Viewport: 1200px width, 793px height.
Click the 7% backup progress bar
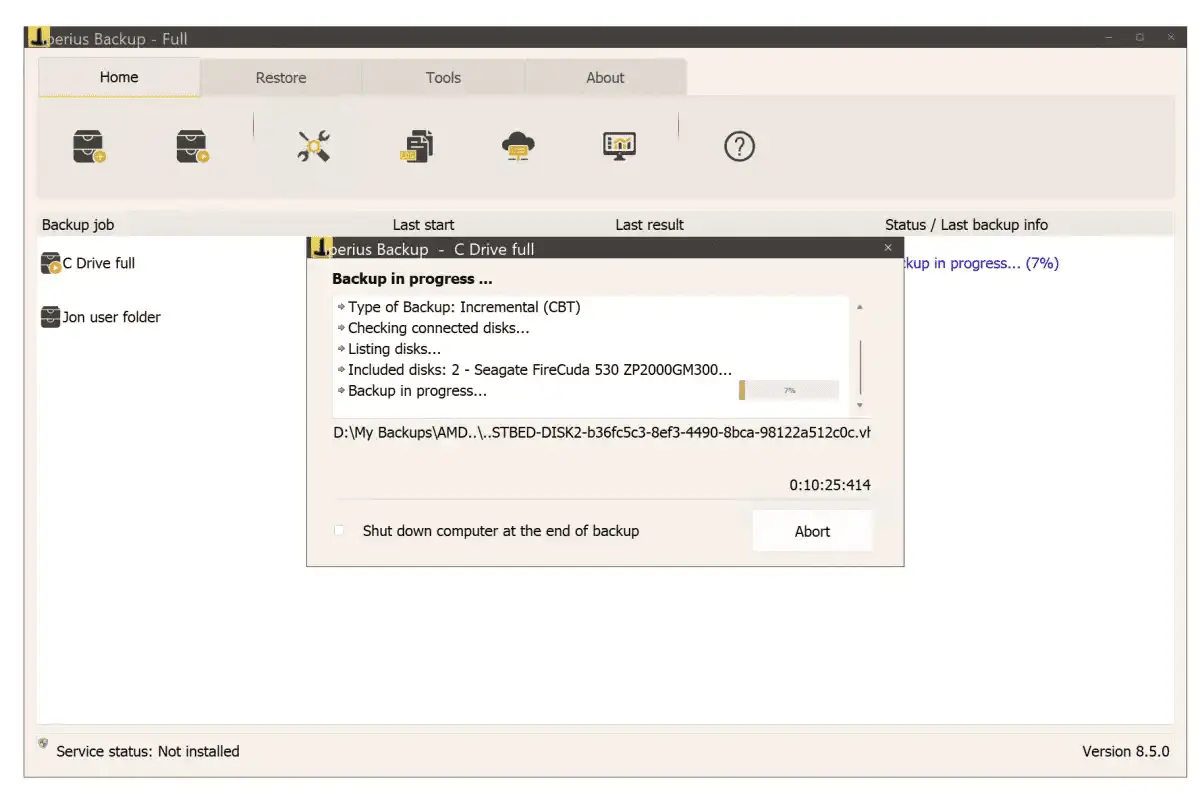pyautogui.click(x=789, y=390)
